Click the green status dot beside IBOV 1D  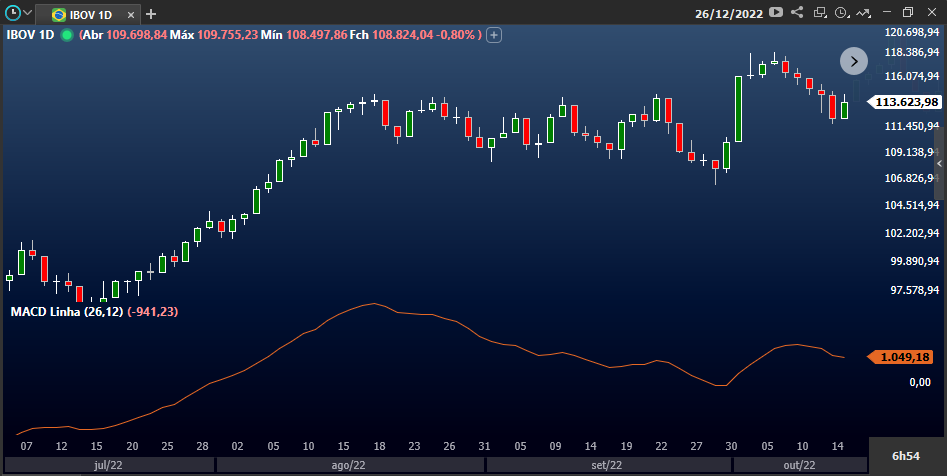point(67,35)
